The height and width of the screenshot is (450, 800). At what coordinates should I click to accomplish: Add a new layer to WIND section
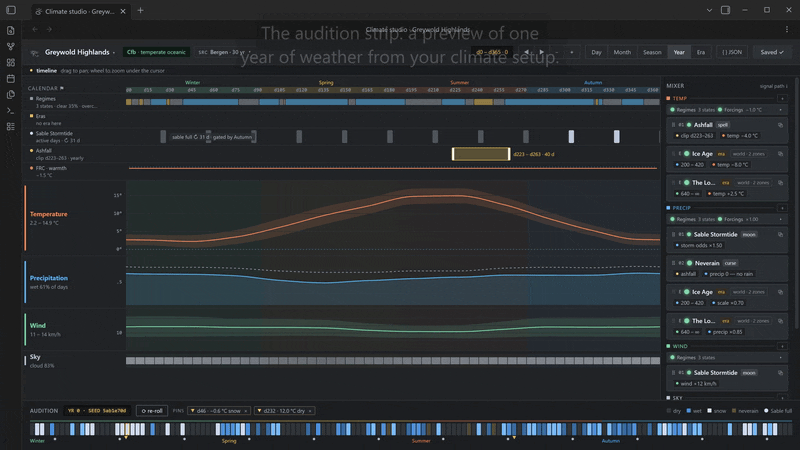[x=782, y=346]
